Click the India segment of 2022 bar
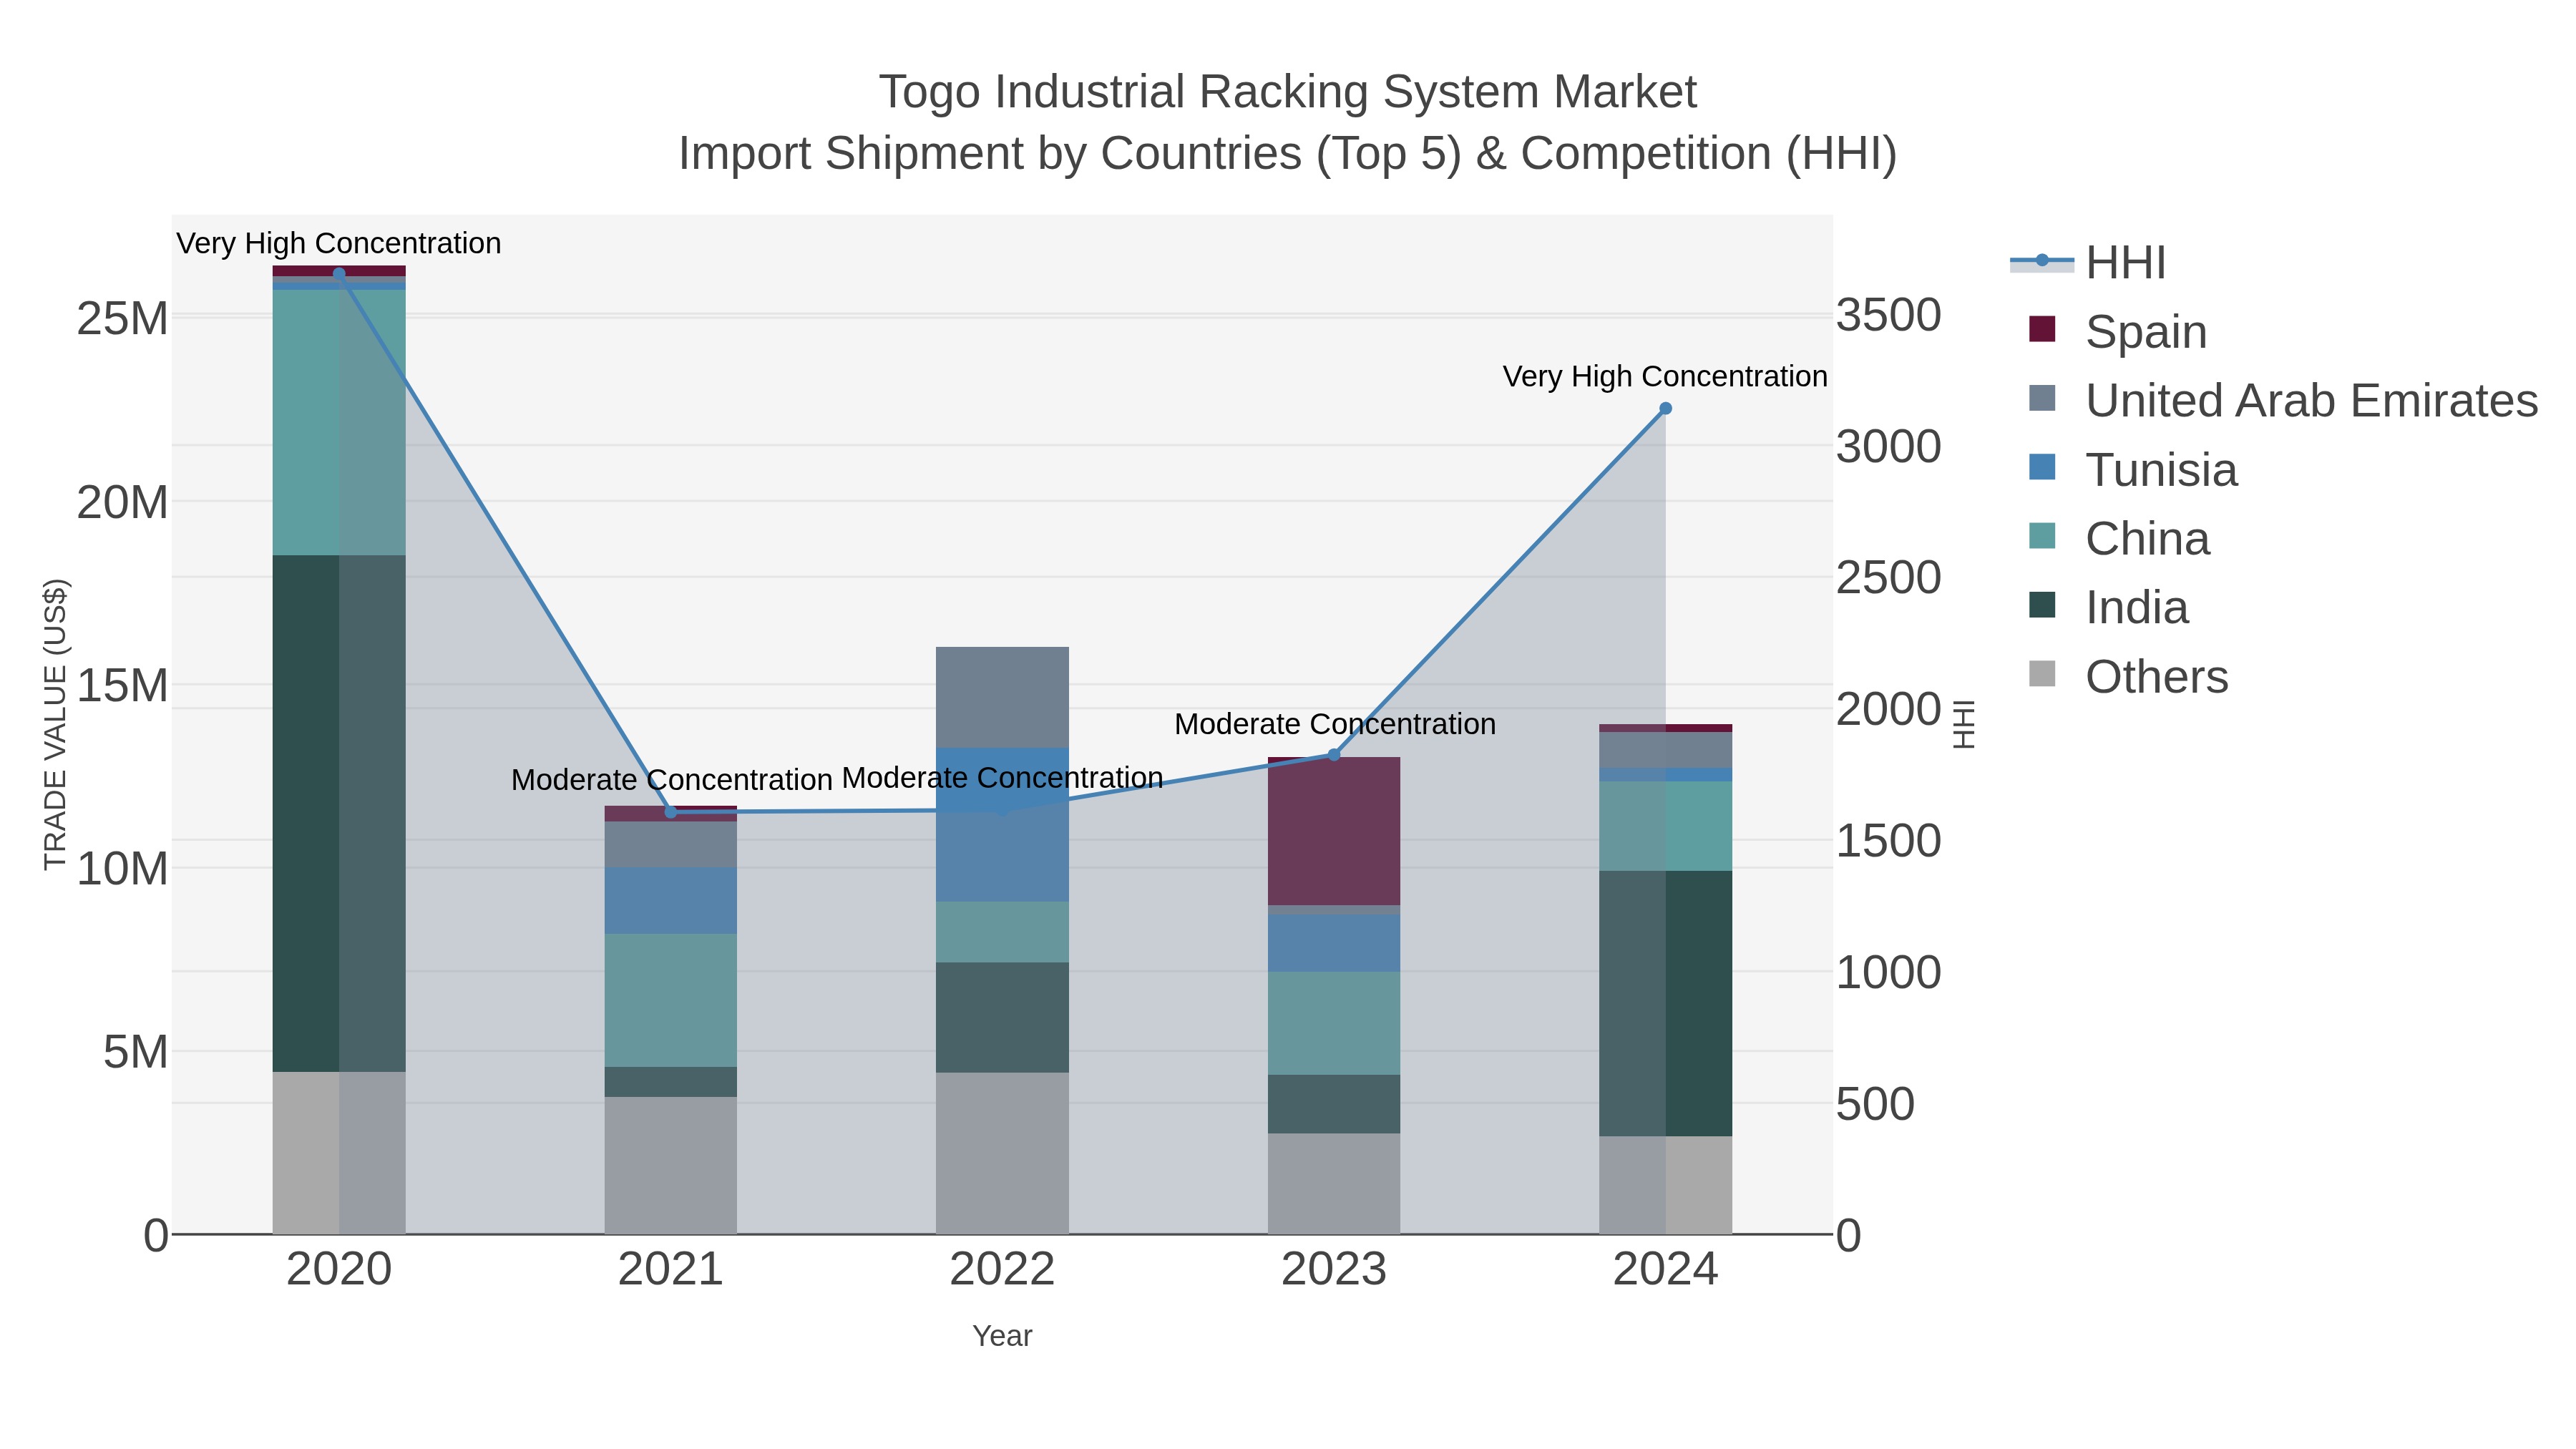Viewport: 2576px width, 1449px height. (x=1003, y=1018)
